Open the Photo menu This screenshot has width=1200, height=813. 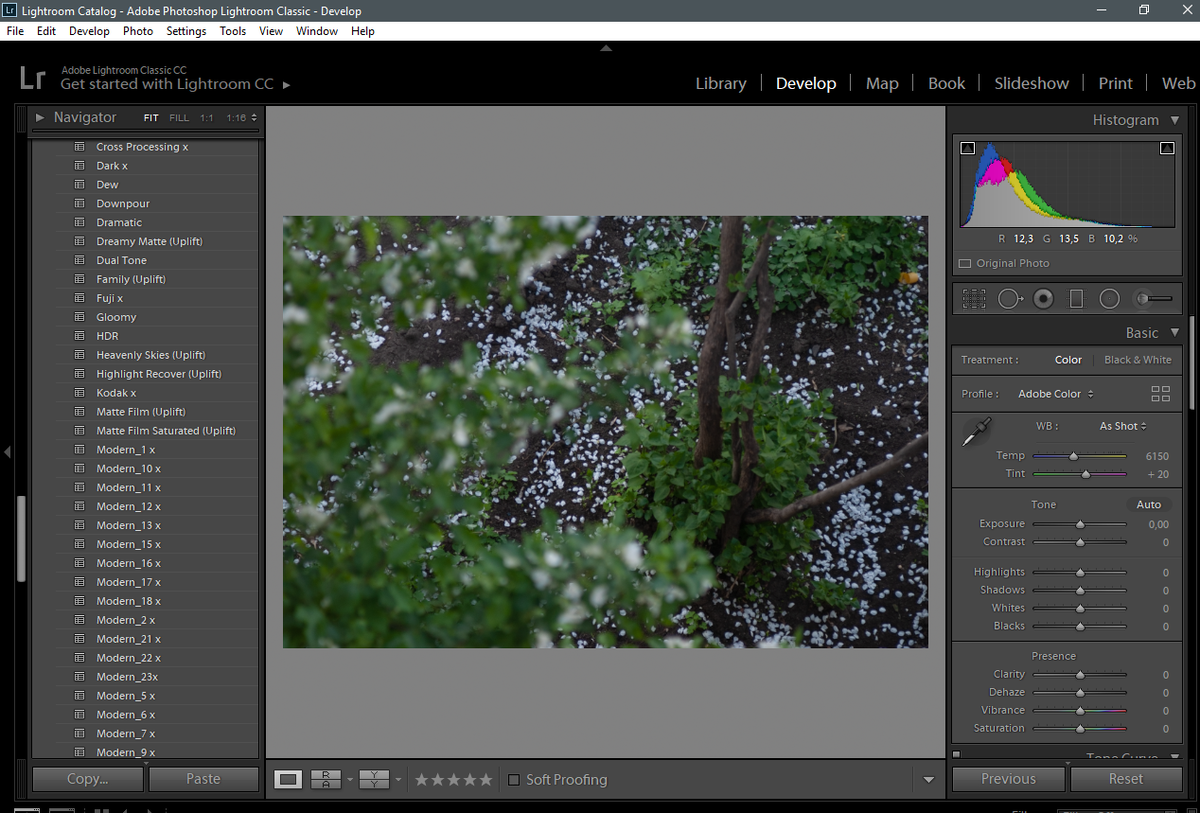click(138, 31)
